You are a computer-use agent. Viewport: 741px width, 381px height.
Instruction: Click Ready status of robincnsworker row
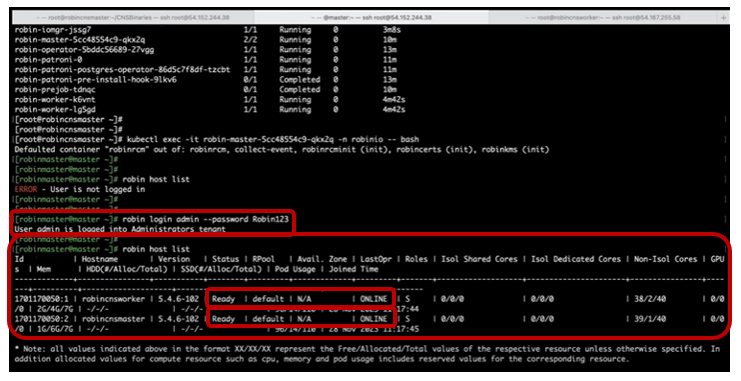(224, 299)
